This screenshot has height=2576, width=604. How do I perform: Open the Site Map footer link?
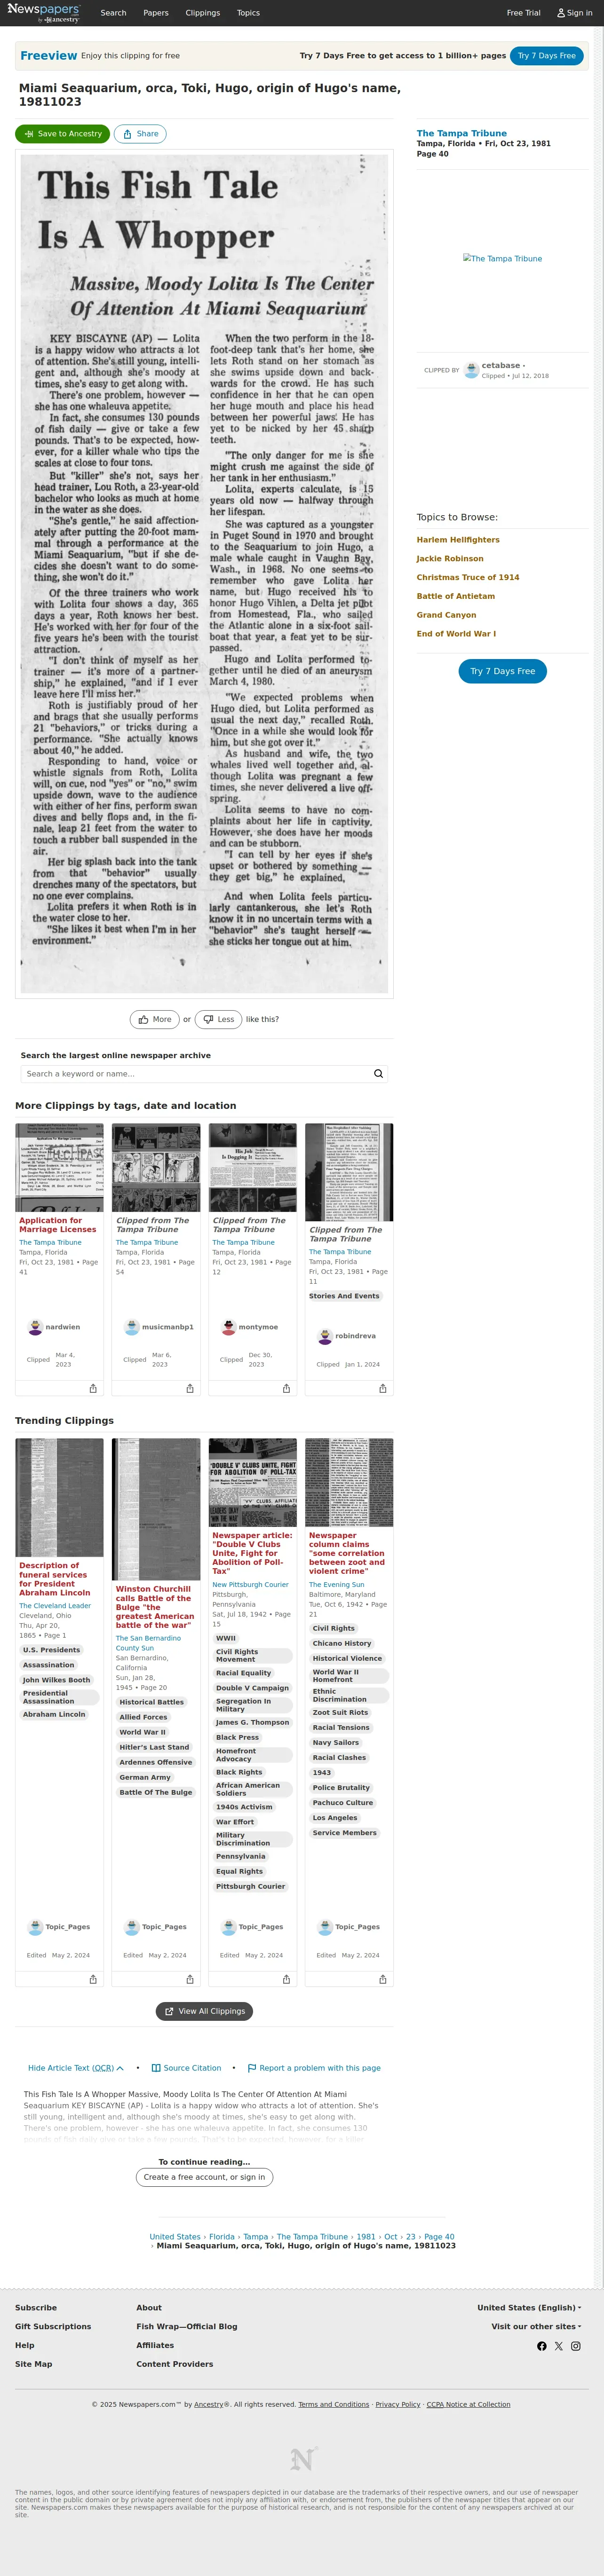pos(33,2364)
